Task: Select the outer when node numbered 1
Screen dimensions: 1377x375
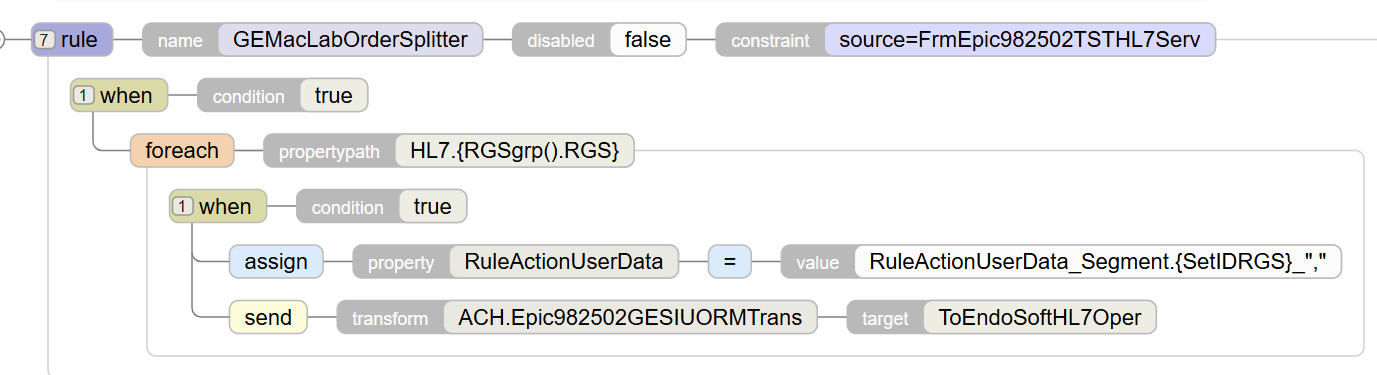Action: pyautogui.click(x=119, y=95)
